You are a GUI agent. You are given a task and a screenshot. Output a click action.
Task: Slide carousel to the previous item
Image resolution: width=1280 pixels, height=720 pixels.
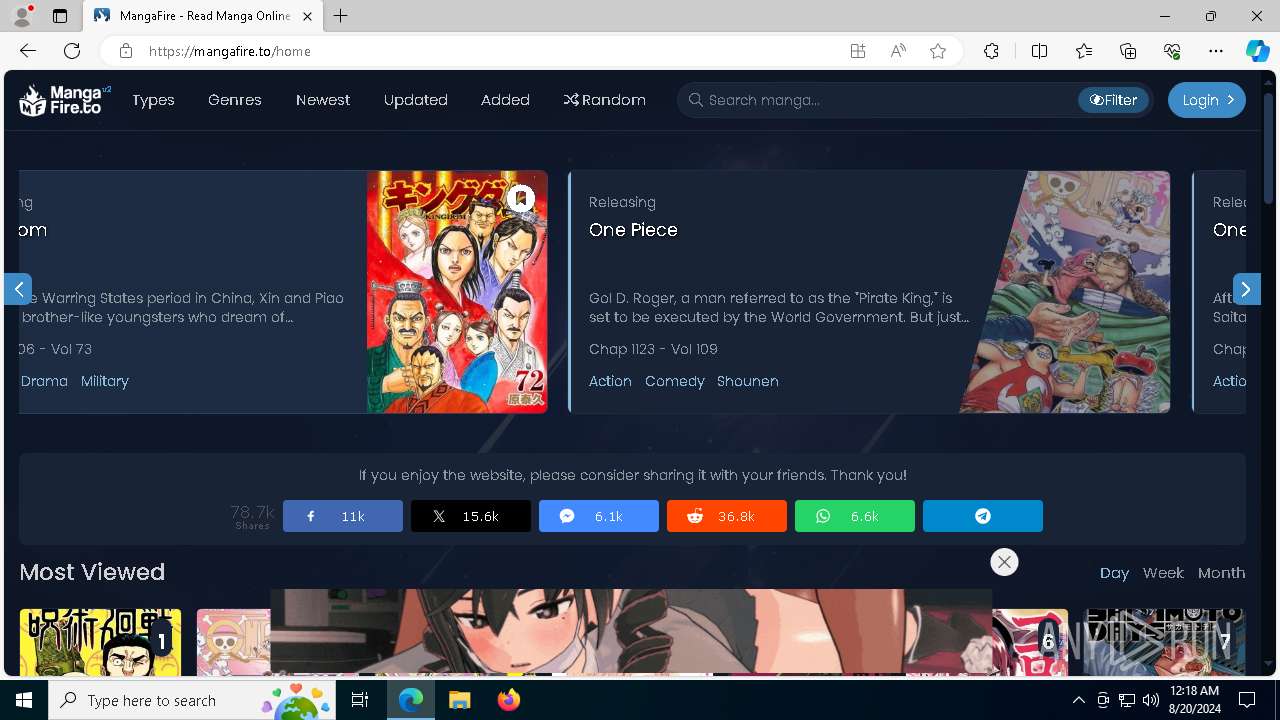click(x=18, y=289)
